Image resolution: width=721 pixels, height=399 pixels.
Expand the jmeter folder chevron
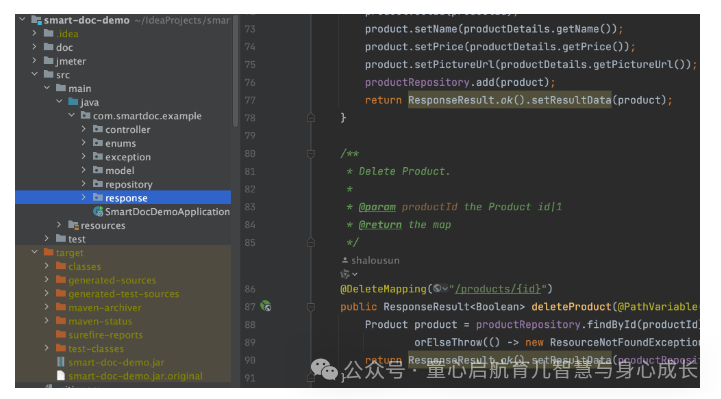pos(34,61)
